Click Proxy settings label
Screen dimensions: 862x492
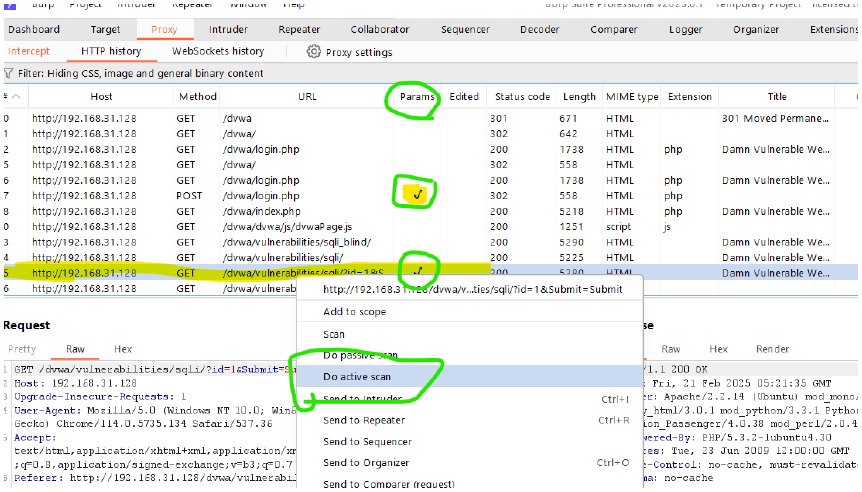click(359, 52)
